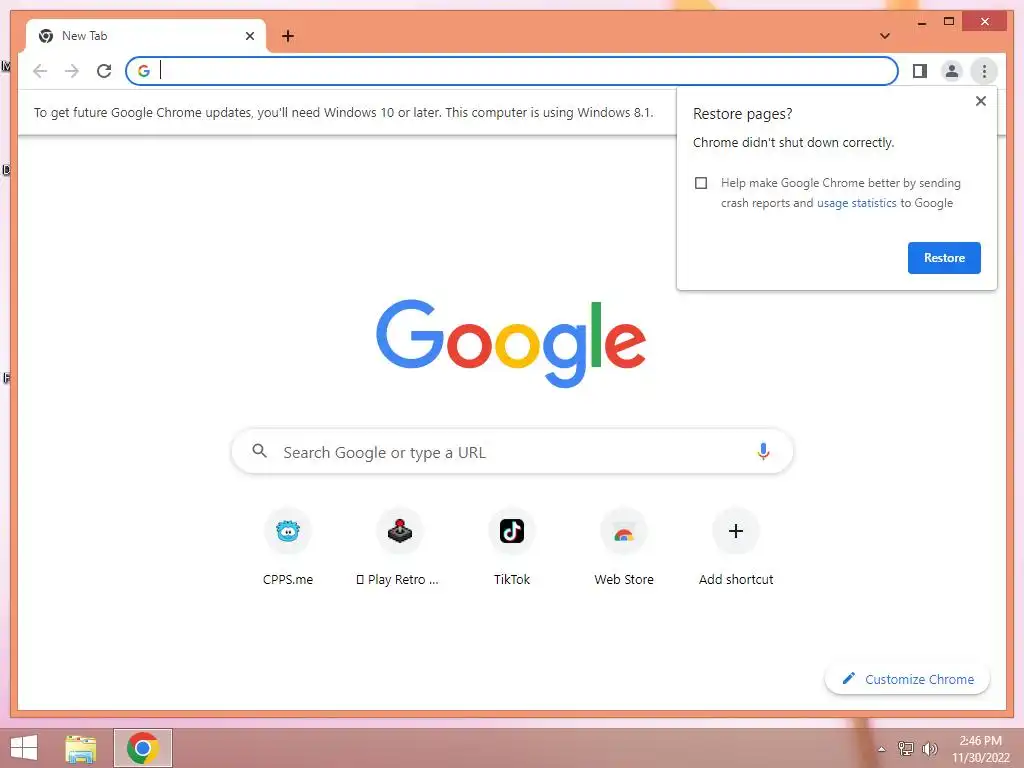Click the taskbar clock 2:46 PM

980,741
